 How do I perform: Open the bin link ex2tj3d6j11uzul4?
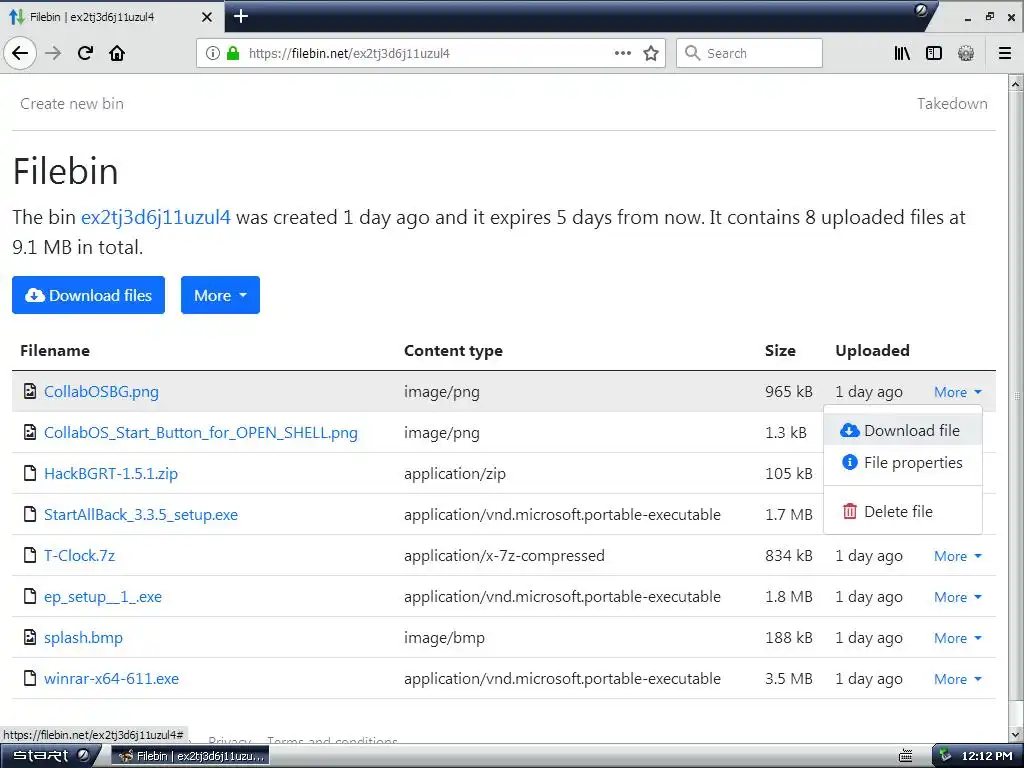pos(155,217)
